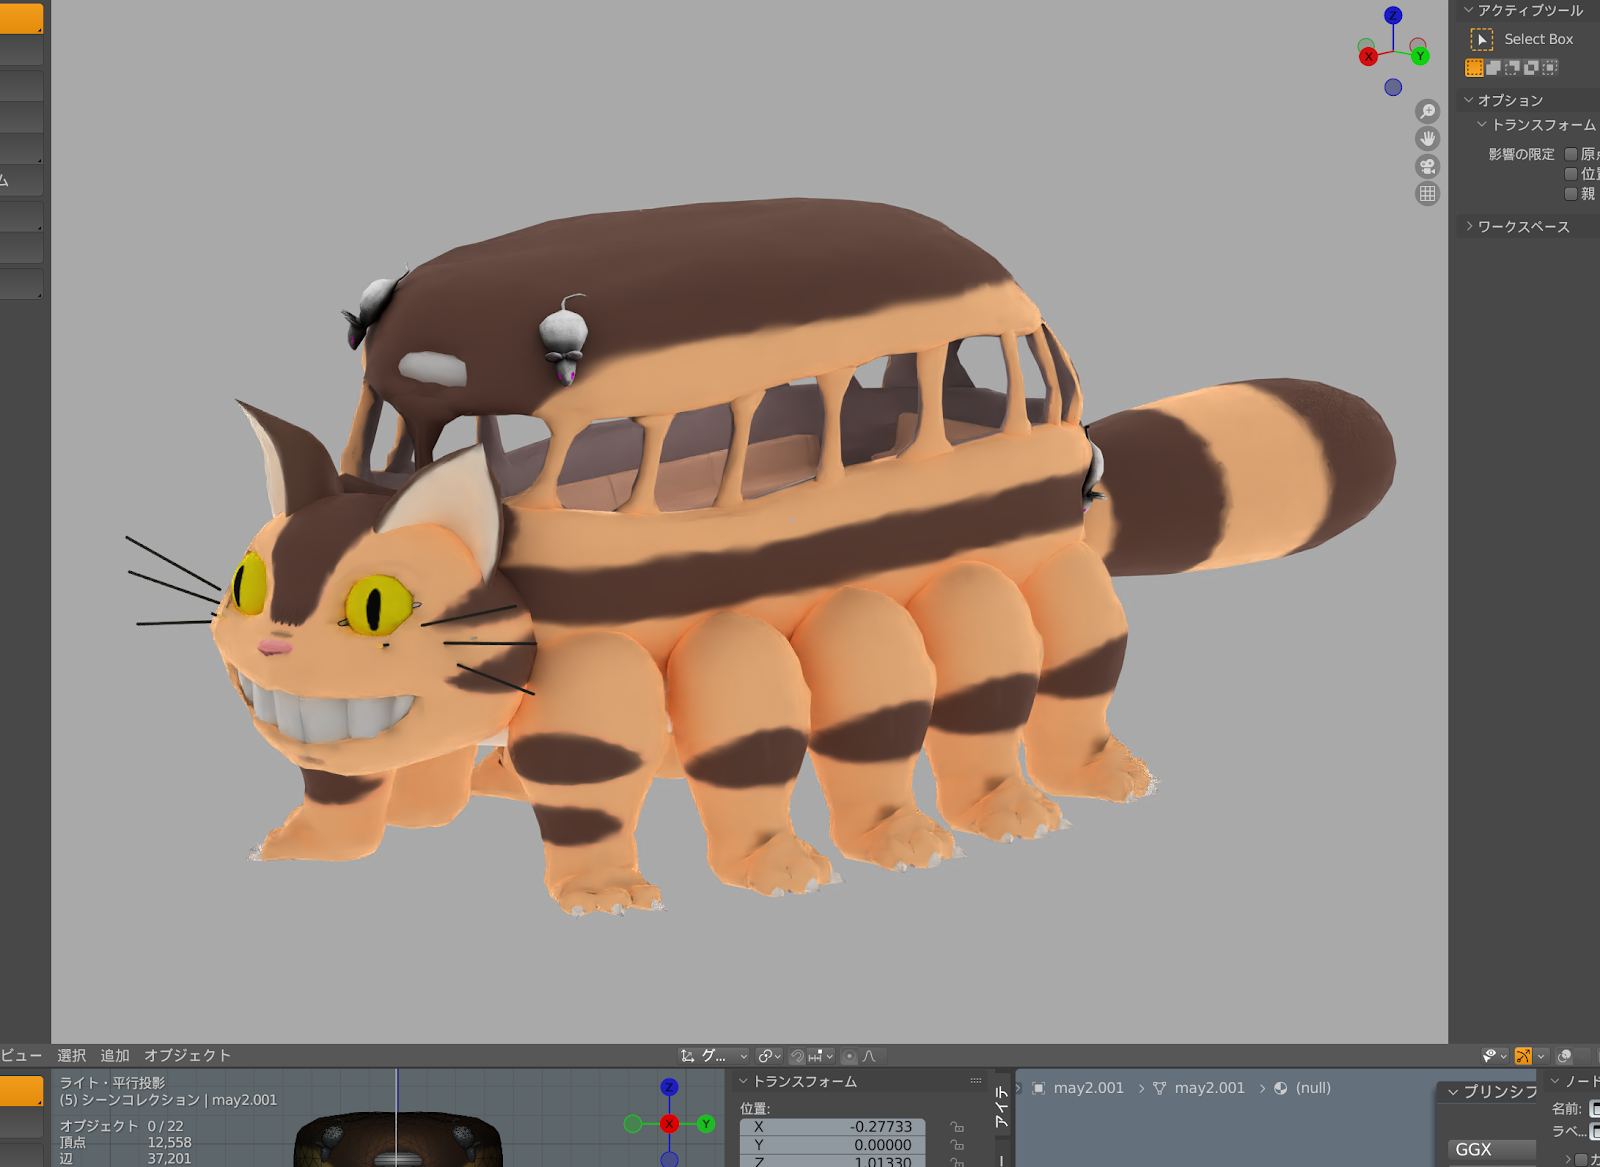Edit location Z value 1.01330
The height and width of the screenshot is (1167, 1600).
click(x=832, y=1162)
